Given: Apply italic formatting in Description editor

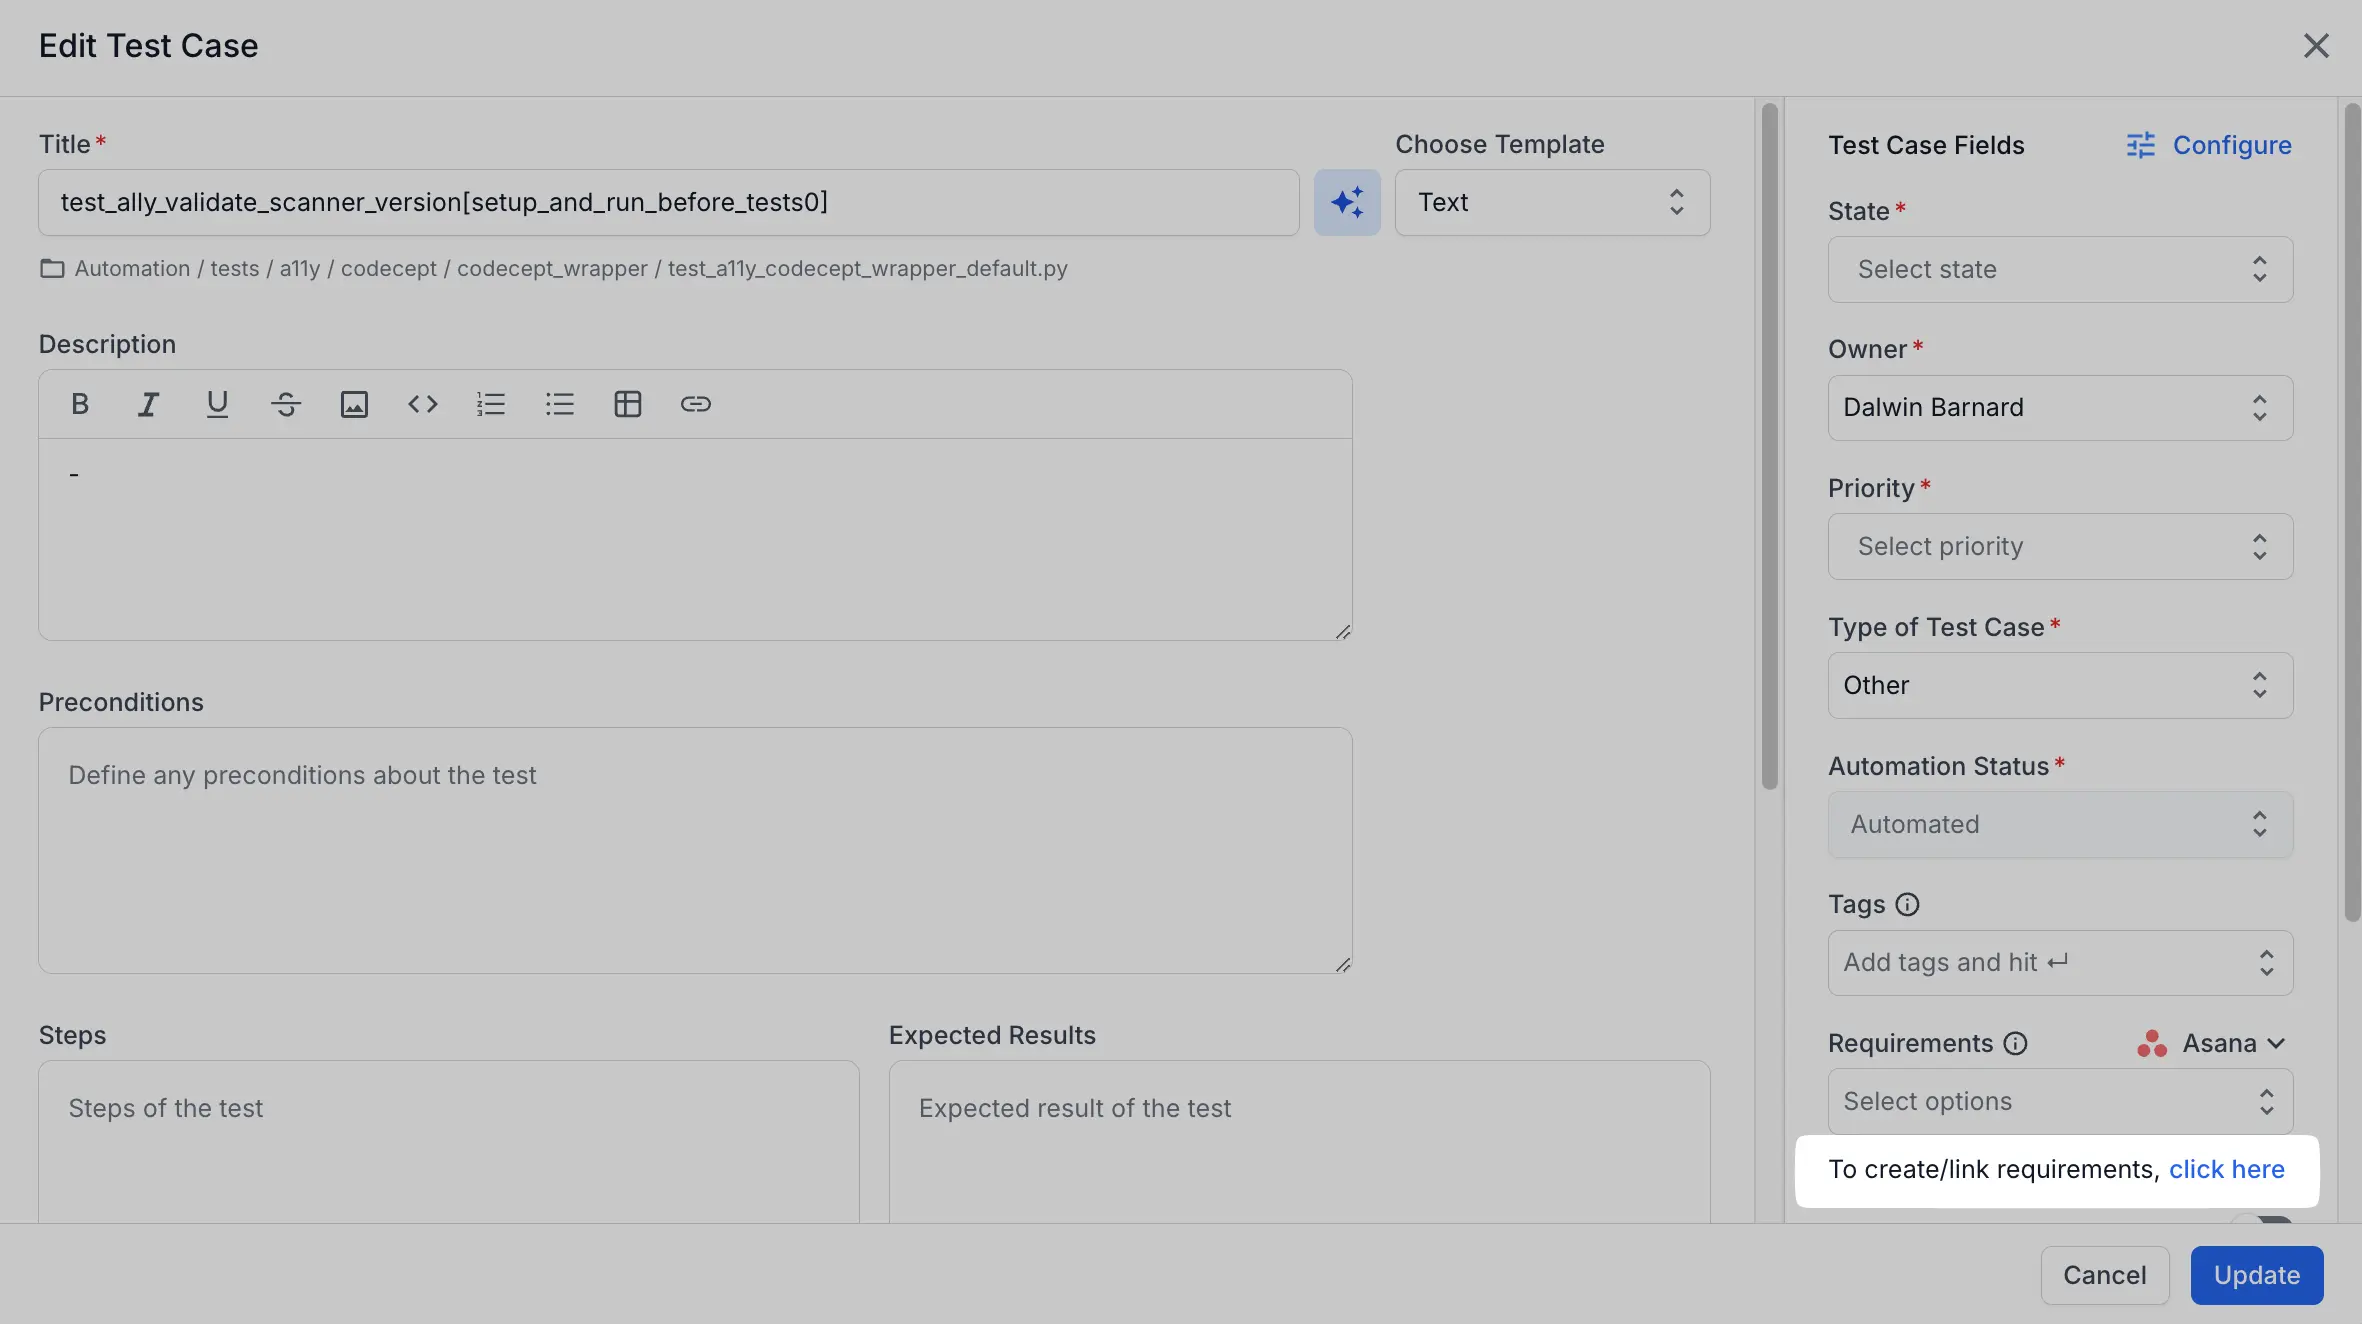Looking at the screenshot, I should point(148,404).
